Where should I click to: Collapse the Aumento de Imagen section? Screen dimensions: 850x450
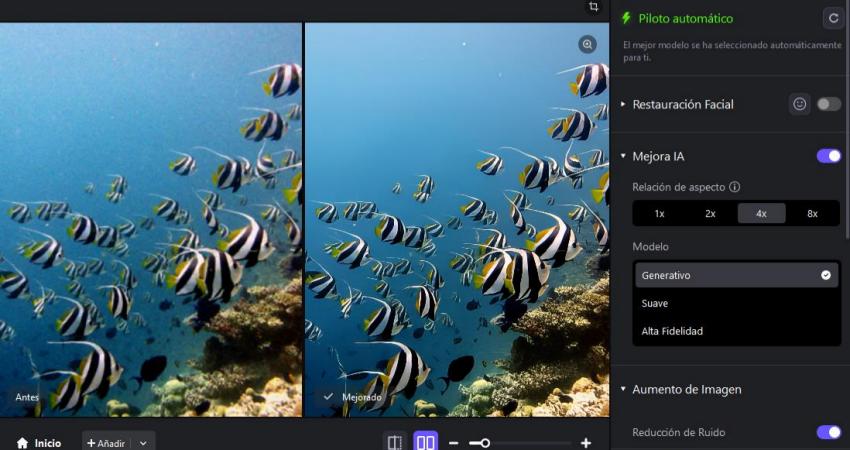624,389
